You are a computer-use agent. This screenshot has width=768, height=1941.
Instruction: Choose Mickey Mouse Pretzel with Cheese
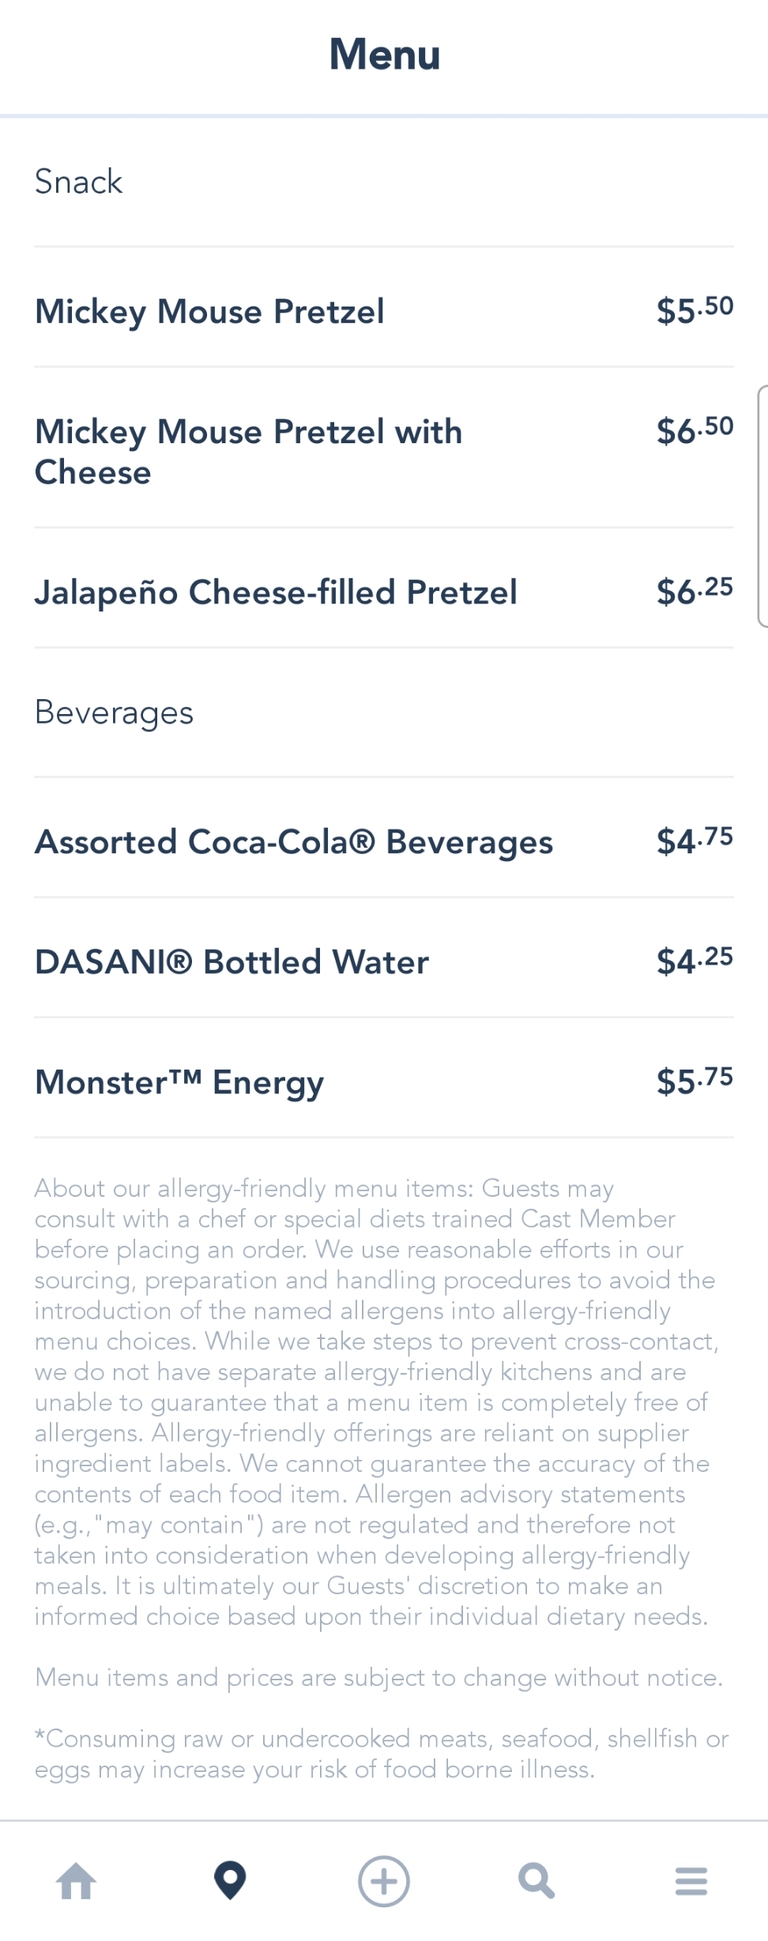click(x=248, y=452)
